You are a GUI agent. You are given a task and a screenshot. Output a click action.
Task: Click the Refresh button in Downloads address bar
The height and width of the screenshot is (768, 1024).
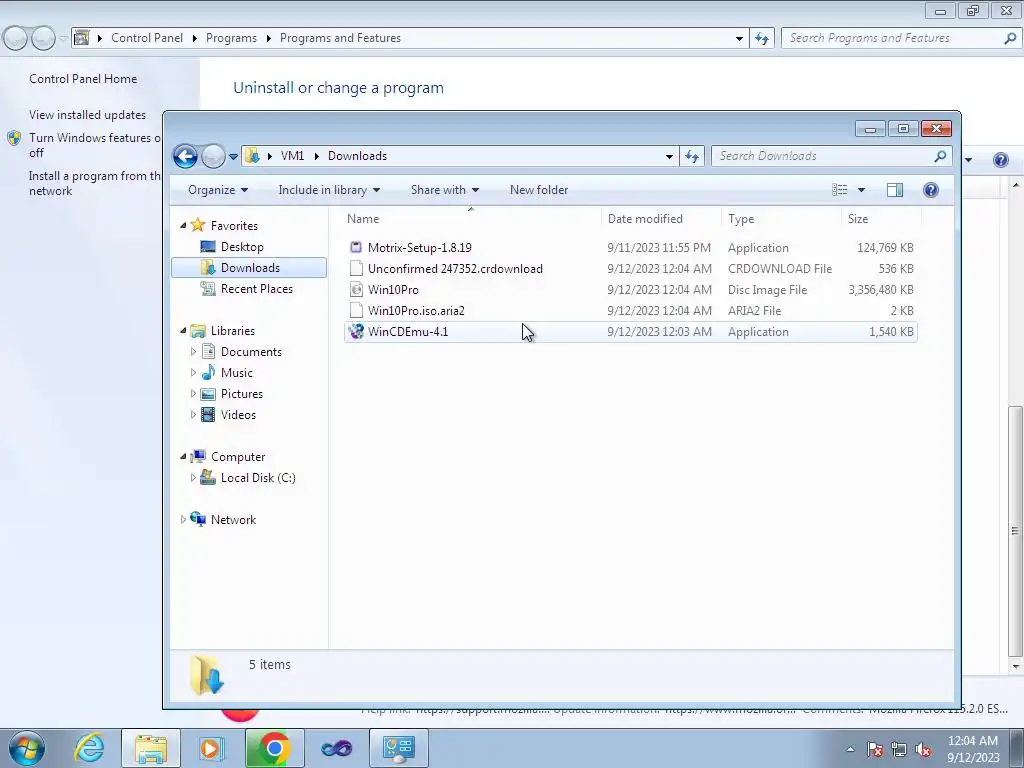coord(692,156)
